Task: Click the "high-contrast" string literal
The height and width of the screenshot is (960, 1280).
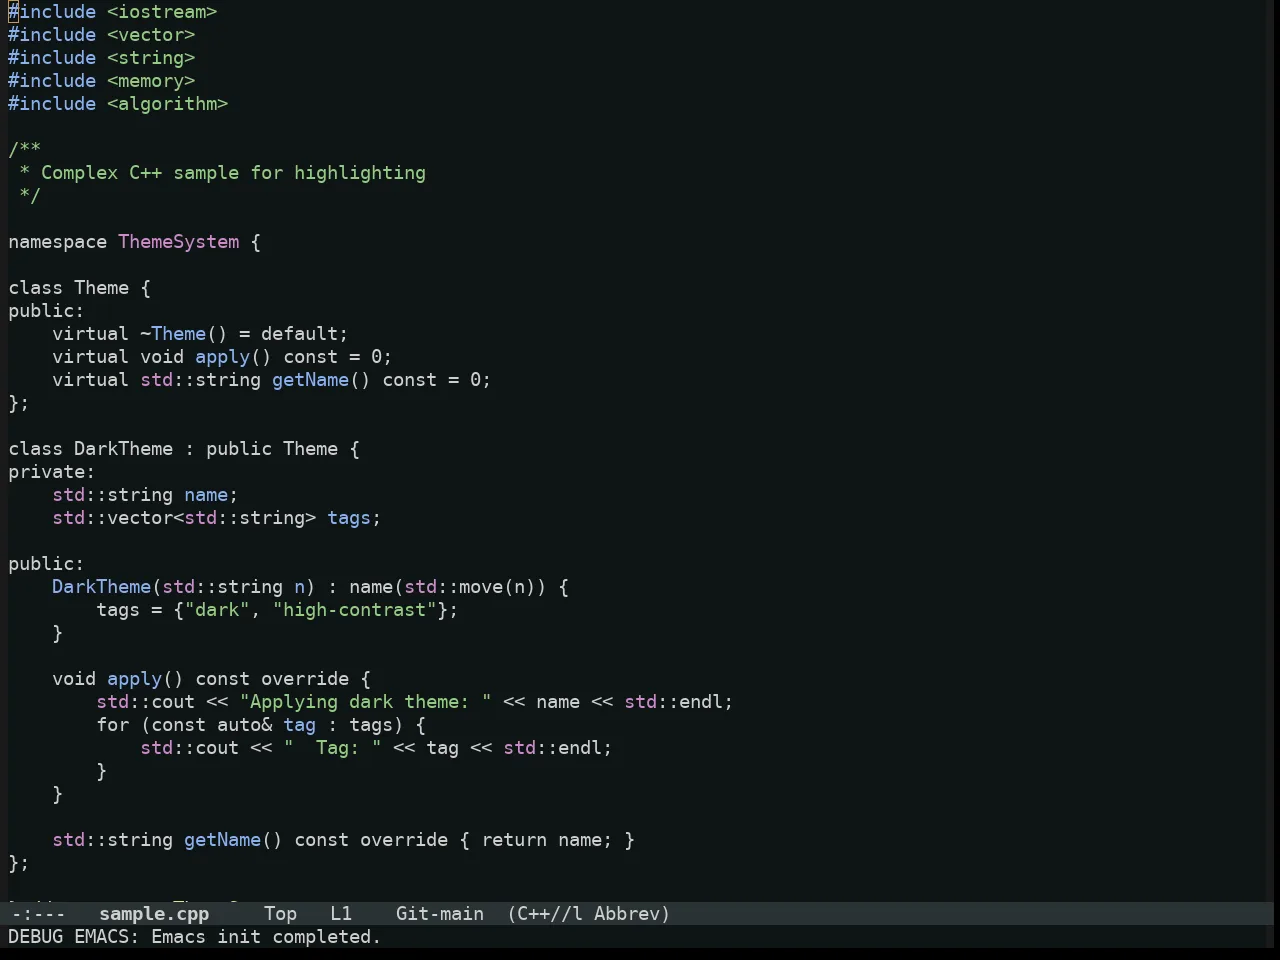Action: 355,610
